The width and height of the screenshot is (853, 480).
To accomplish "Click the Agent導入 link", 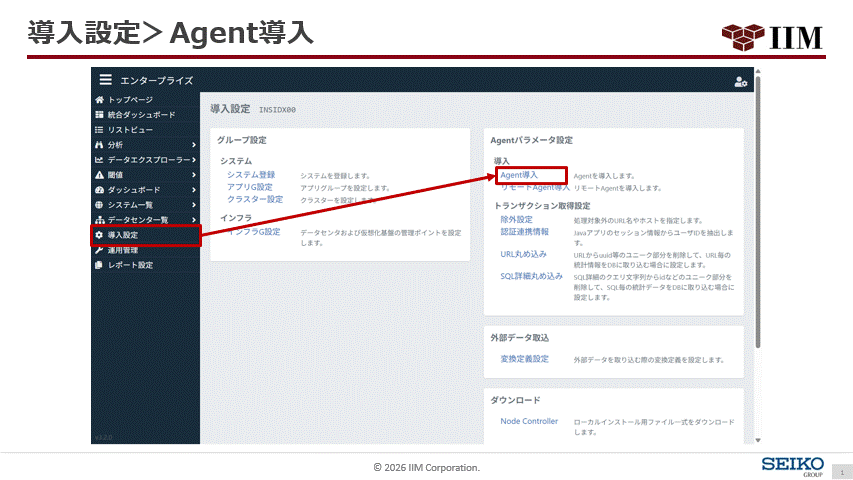I will point(519,175).
